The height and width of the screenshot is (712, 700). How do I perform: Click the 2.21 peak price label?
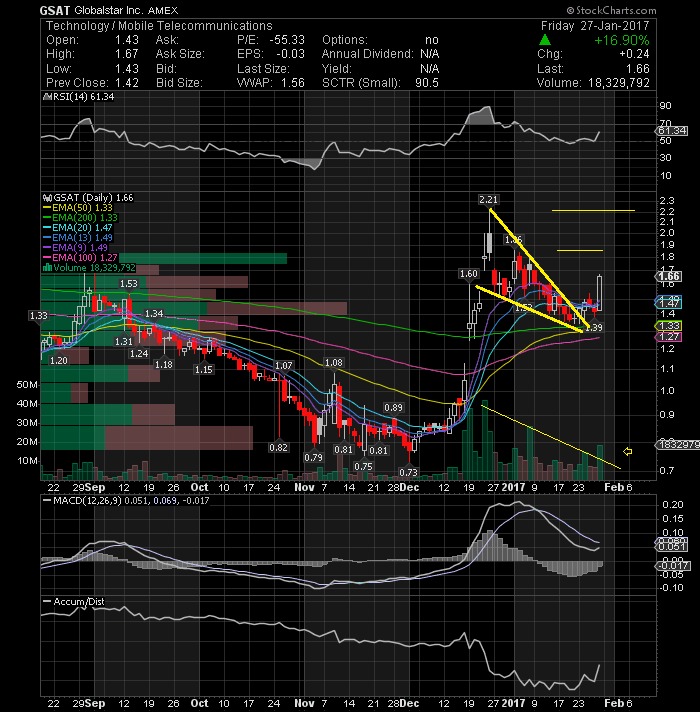tap(488, 199)
